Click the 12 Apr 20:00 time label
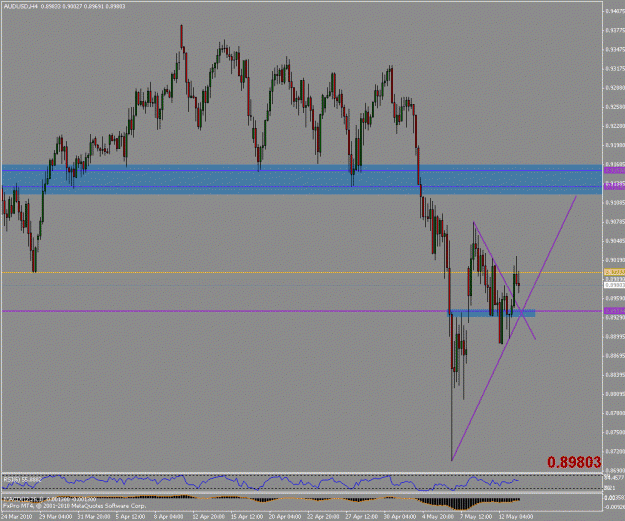The image size is (625, 521). [209, 517]
